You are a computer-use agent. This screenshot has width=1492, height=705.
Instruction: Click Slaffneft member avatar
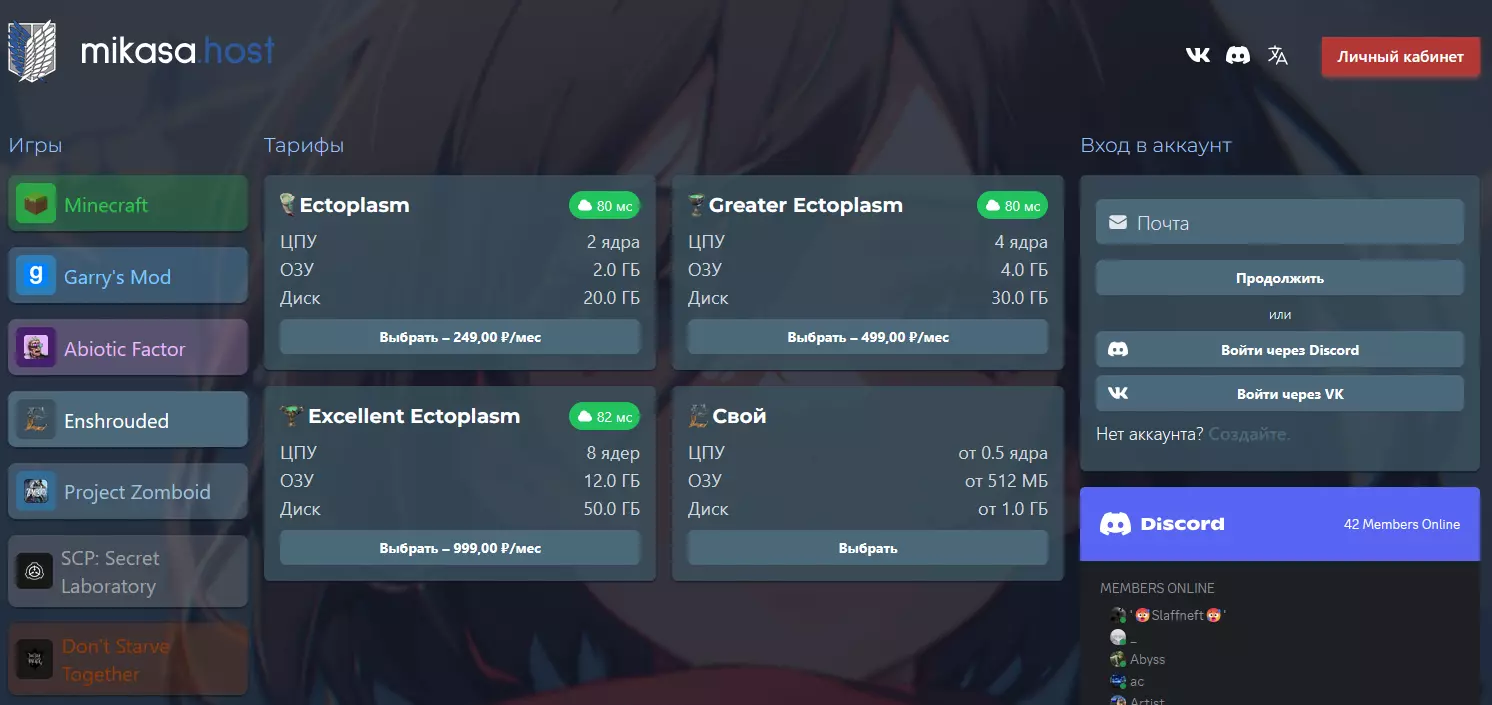1118,615
